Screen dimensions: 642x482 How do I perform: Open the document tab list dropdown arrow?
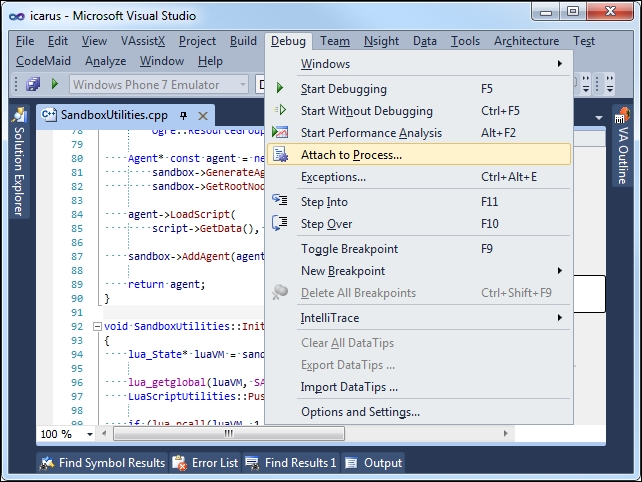pos(599,118)
